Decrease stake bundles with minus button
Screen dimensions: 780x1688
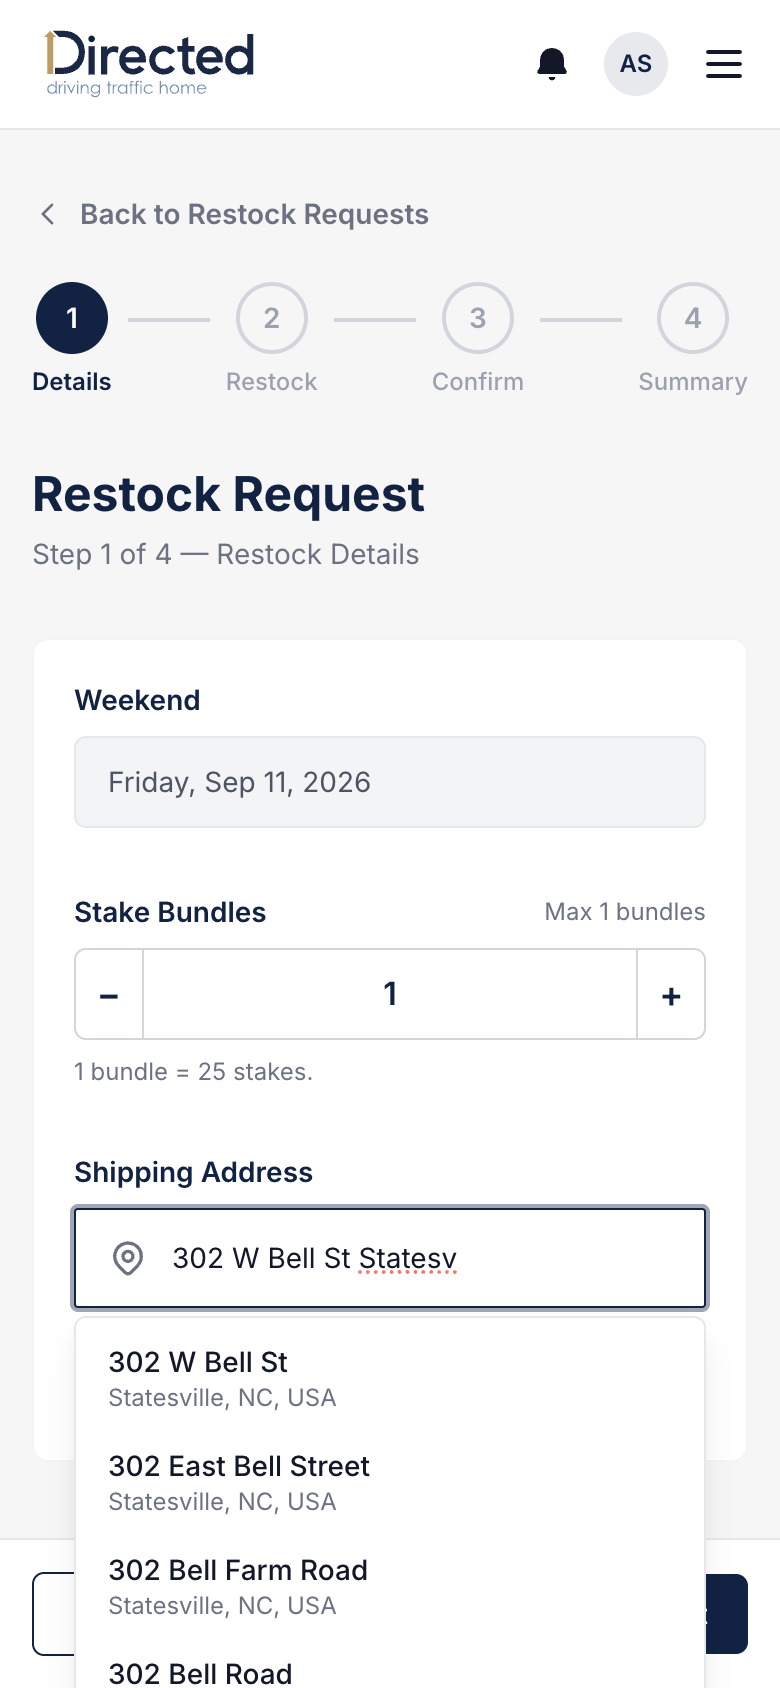(109, 995)
